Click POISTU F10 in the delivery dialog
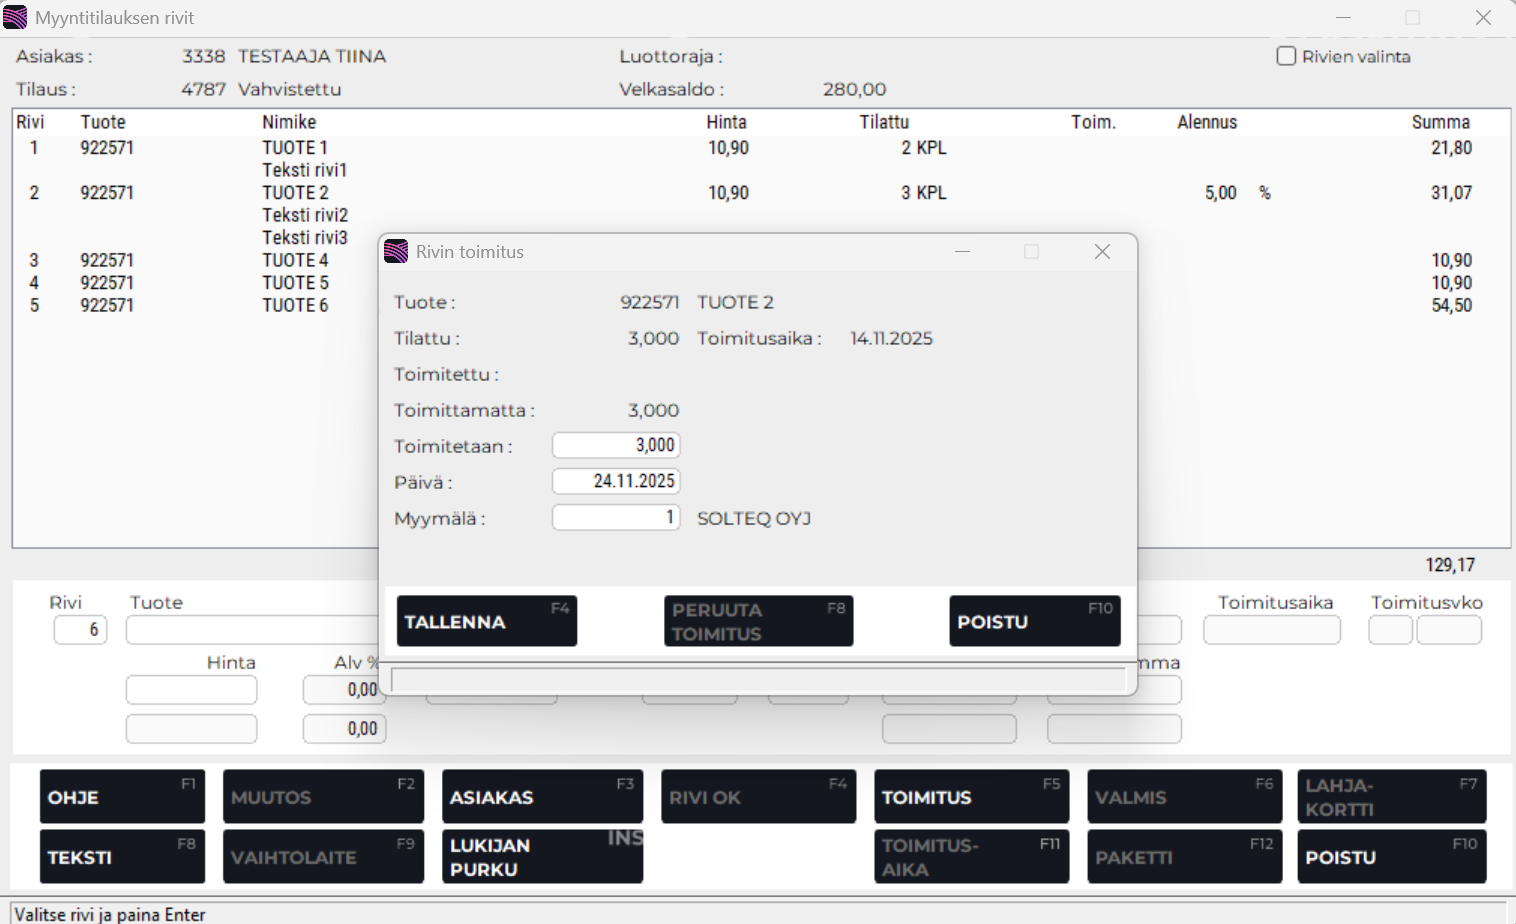1516x924 pixels. [1034, 621]
